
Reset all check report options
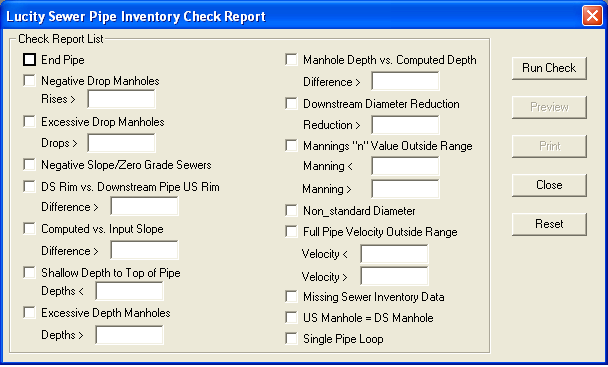click(549, 224)
